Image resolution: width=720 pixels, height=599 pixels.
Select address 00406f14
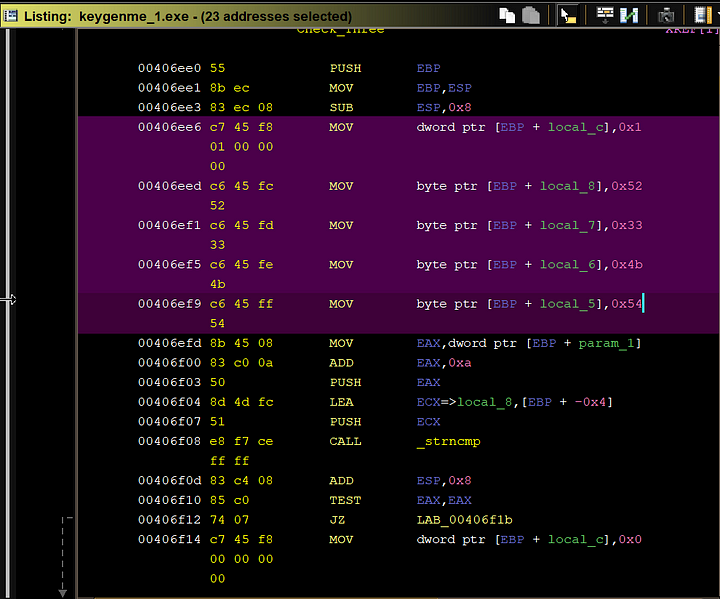[169, 539]
